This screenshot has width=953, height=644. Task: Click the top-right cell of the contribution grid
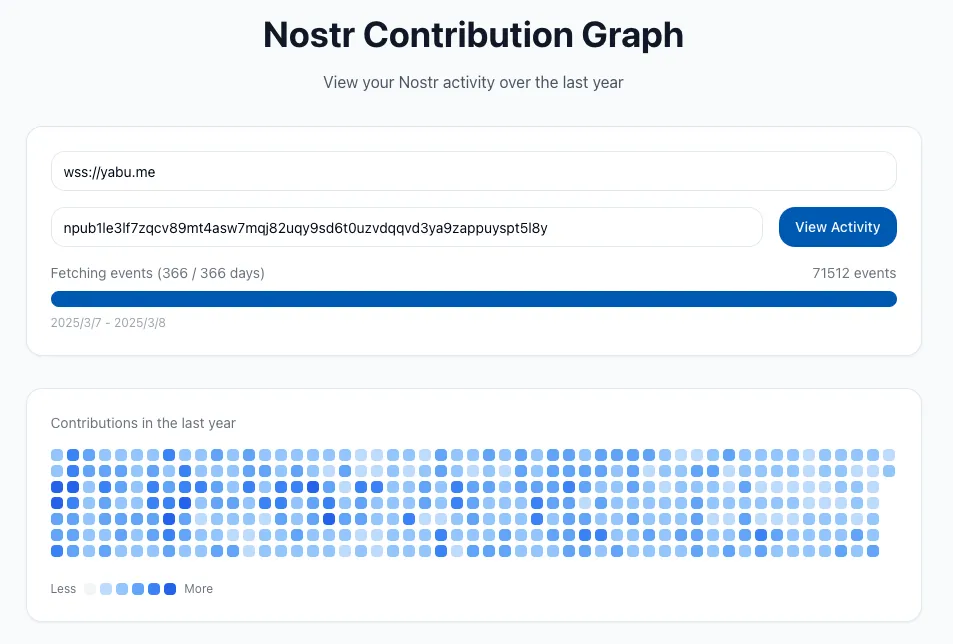click(889, 455)
